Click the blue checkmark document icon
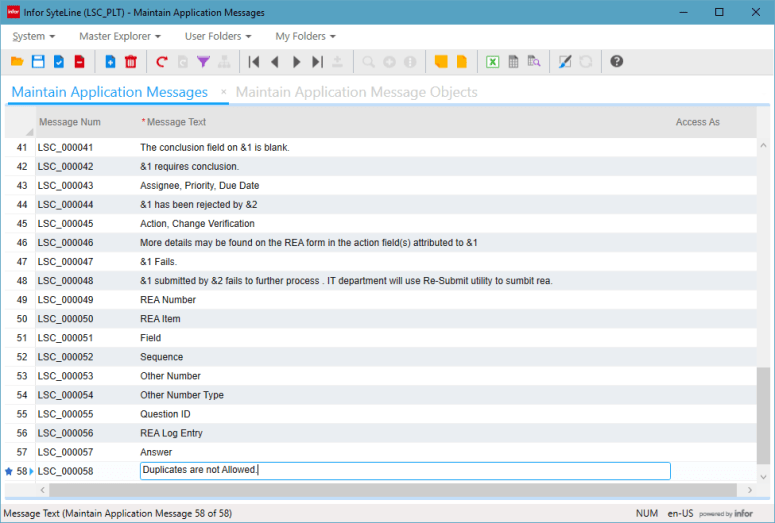The width and height of the screenshot is (775, 523). coord(59,62)
